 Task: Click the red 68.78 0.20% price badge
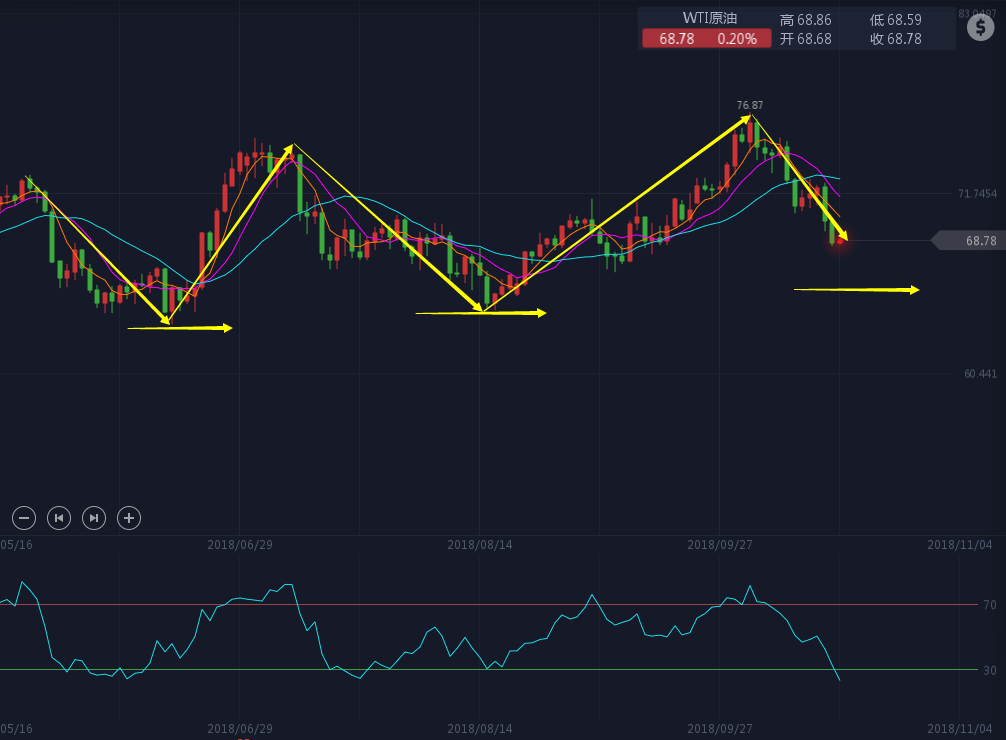[x=707, y=38]
